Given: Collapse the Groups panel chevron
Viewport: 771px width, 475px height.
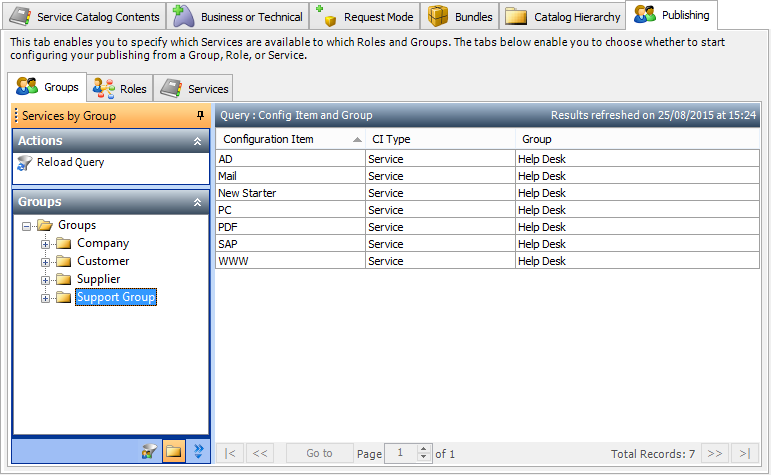Looking at the screenshot, I should [x=197, y=202].
